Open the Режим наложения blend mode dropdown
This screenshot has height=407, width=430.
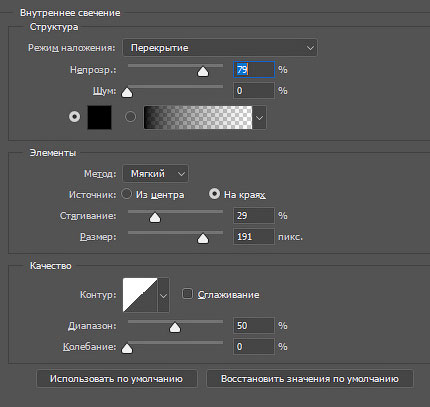tap(220, 48)
